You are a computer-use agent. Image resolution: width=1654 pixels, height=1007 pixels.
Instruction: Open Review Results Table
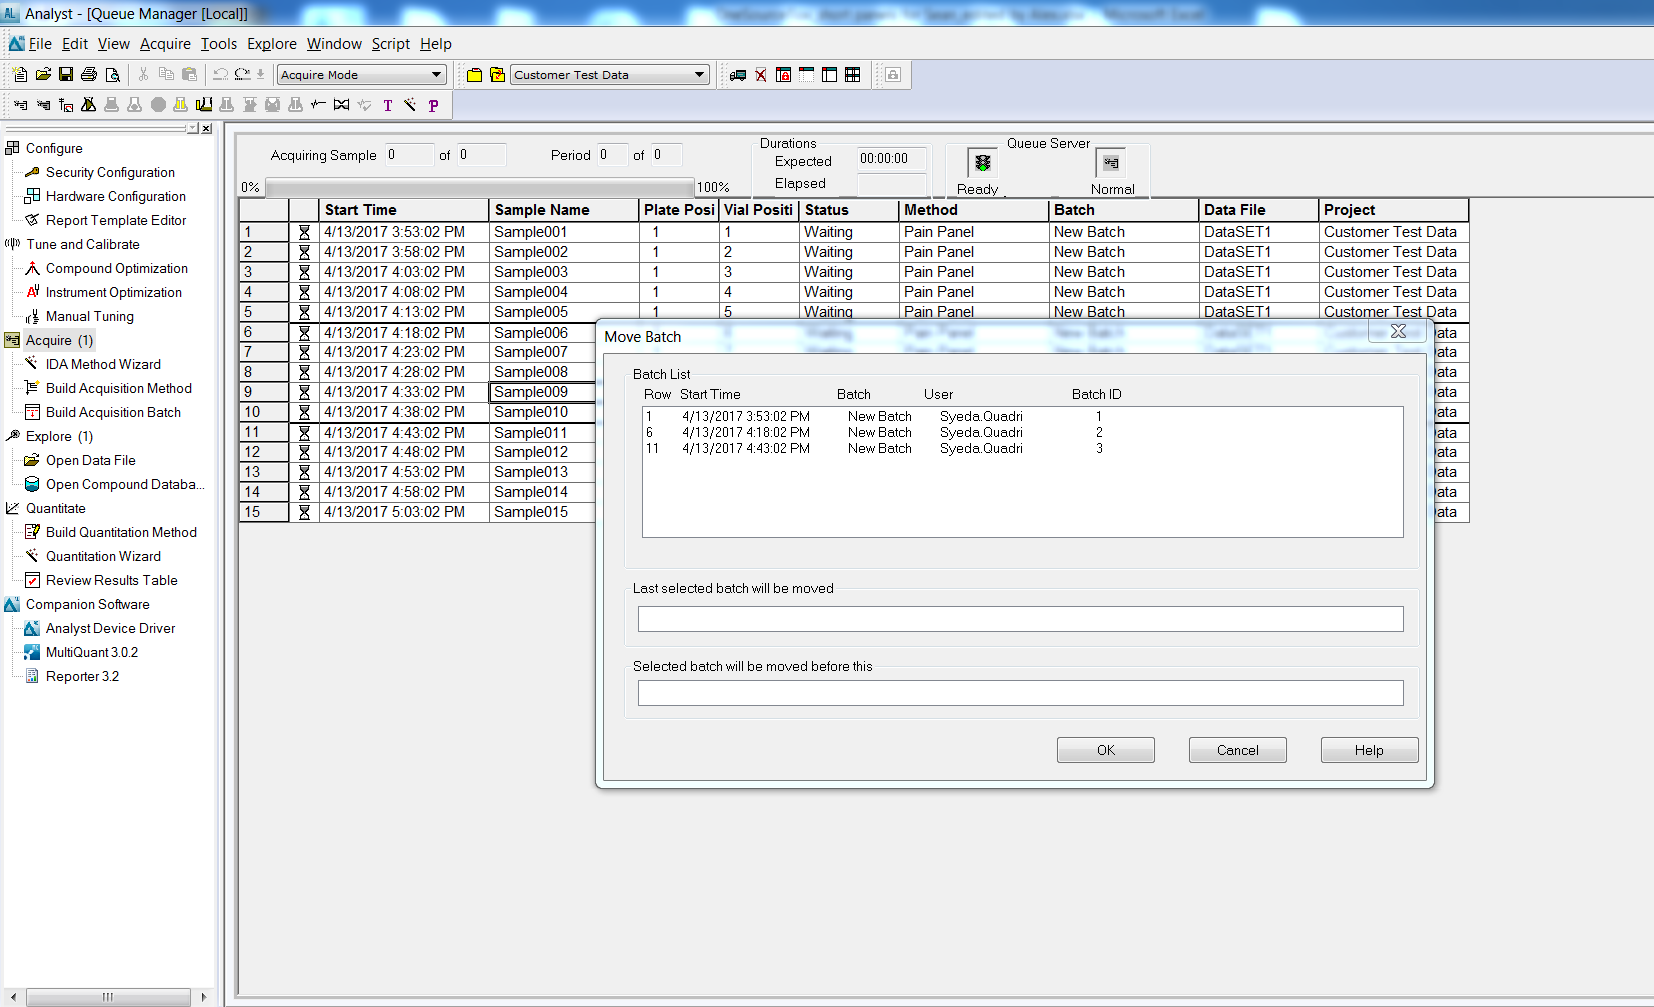coord(111,580)
